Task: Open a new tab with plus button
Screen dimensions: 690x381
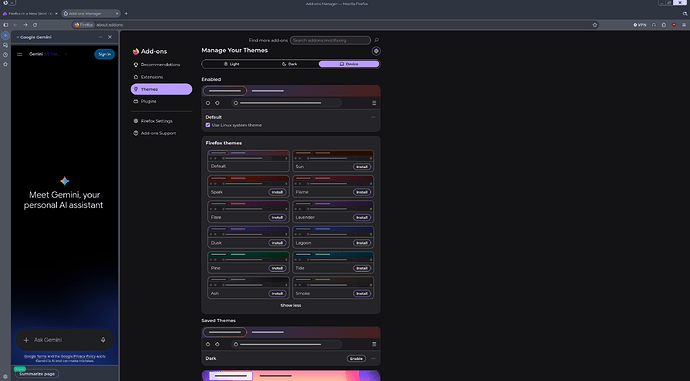Action: coord(126,14)
